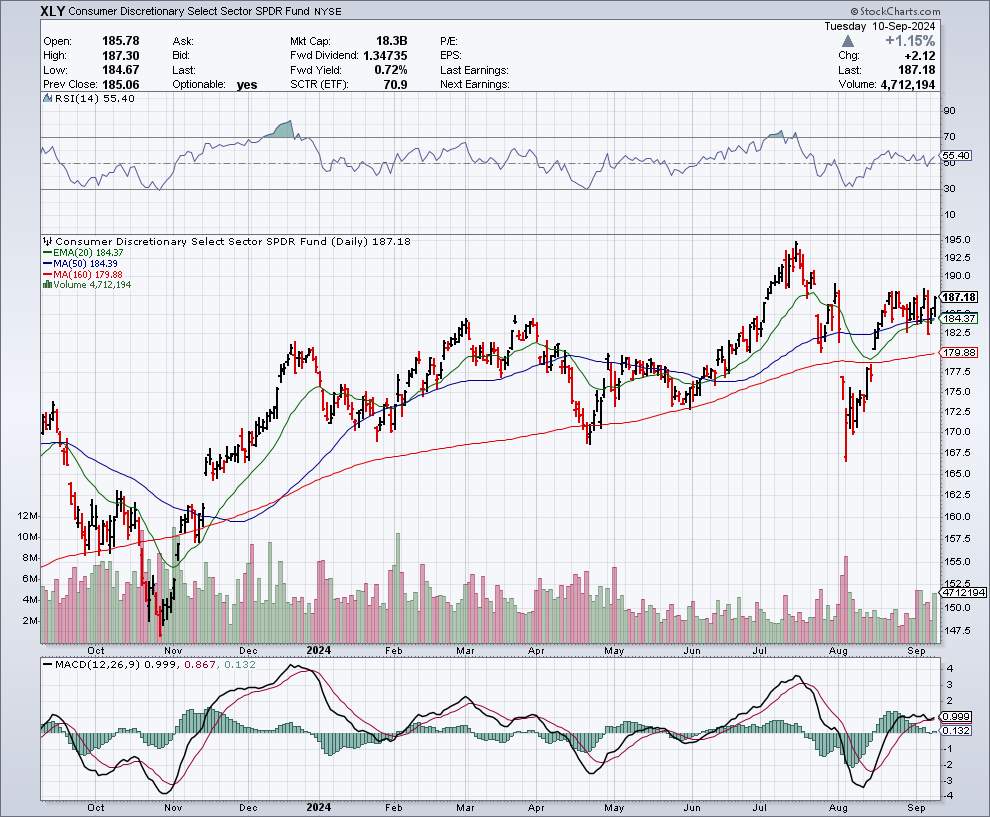
Task: Click the Prev Close value 185.06
Action: point(121,85)
